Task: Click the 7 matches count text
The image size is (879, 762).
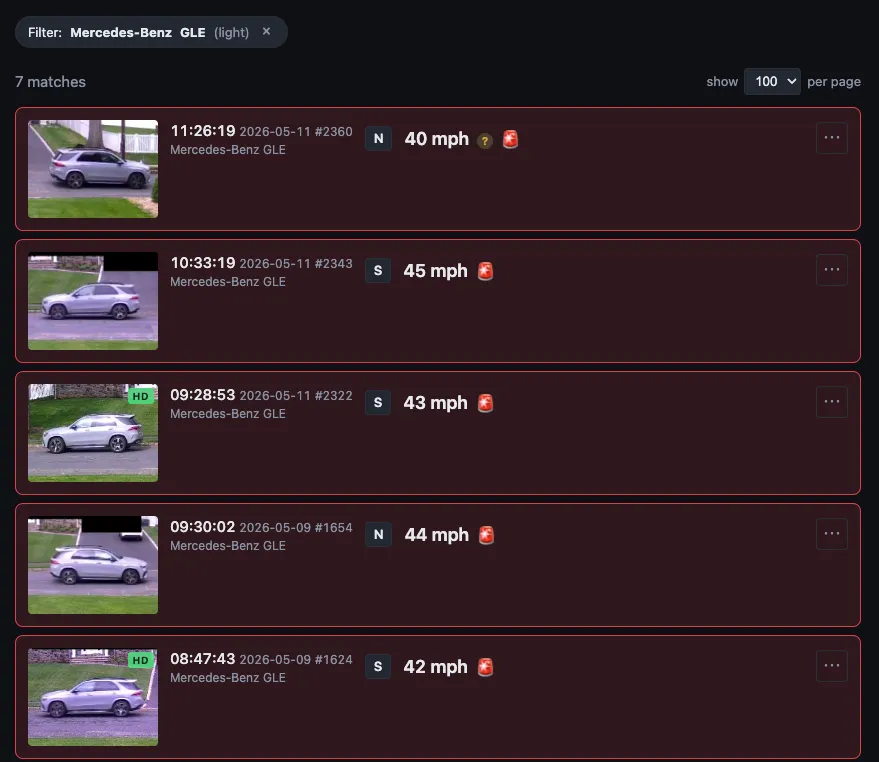Action: tap(50, 82)
